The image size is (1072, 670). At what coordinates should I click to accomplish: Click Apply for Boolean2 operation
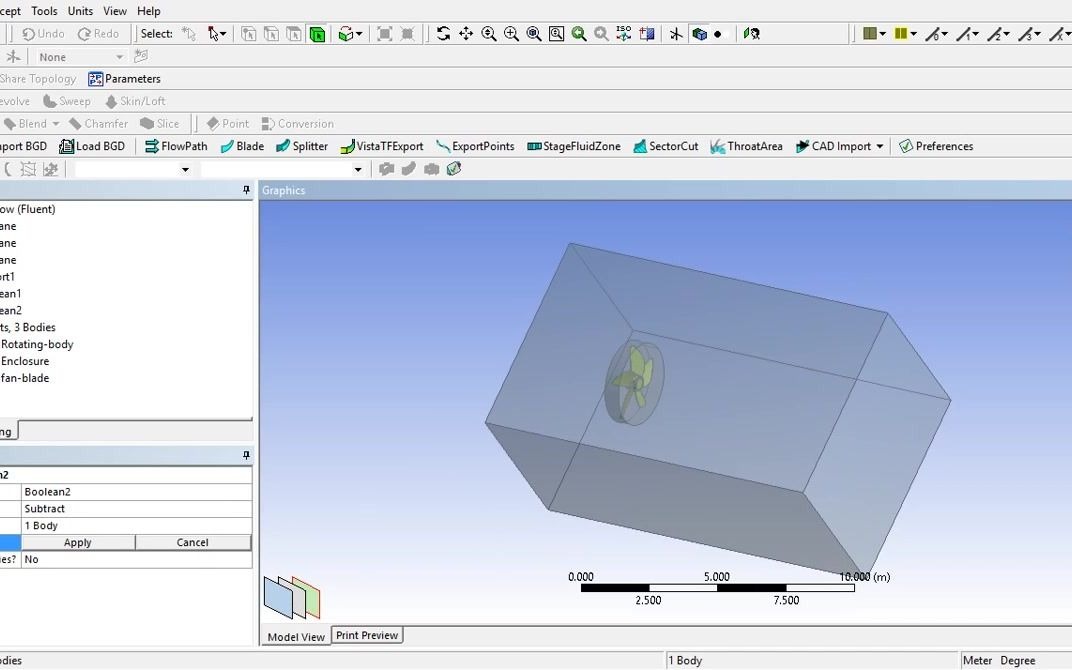pyautogui.click(x=77, y=542)
